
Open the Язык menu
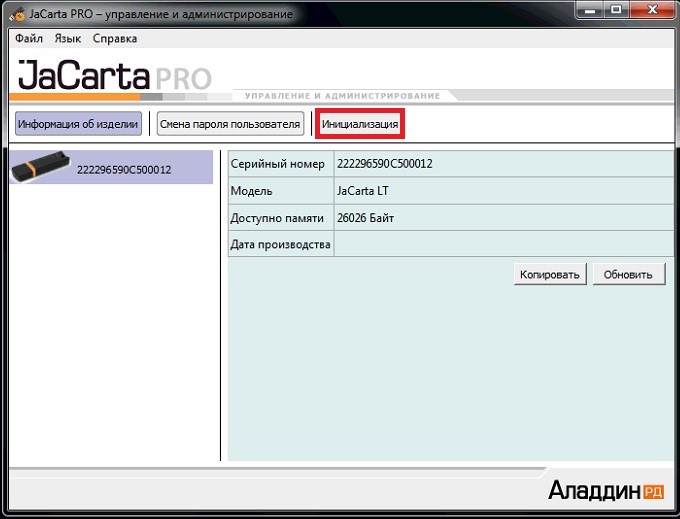[x=68, y=39]
